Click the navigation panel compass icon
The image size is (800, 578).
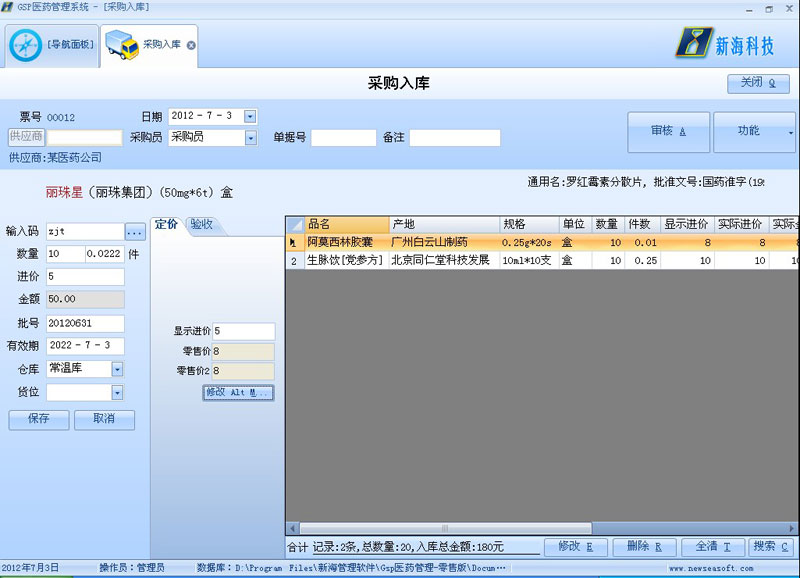pos(25,44)
